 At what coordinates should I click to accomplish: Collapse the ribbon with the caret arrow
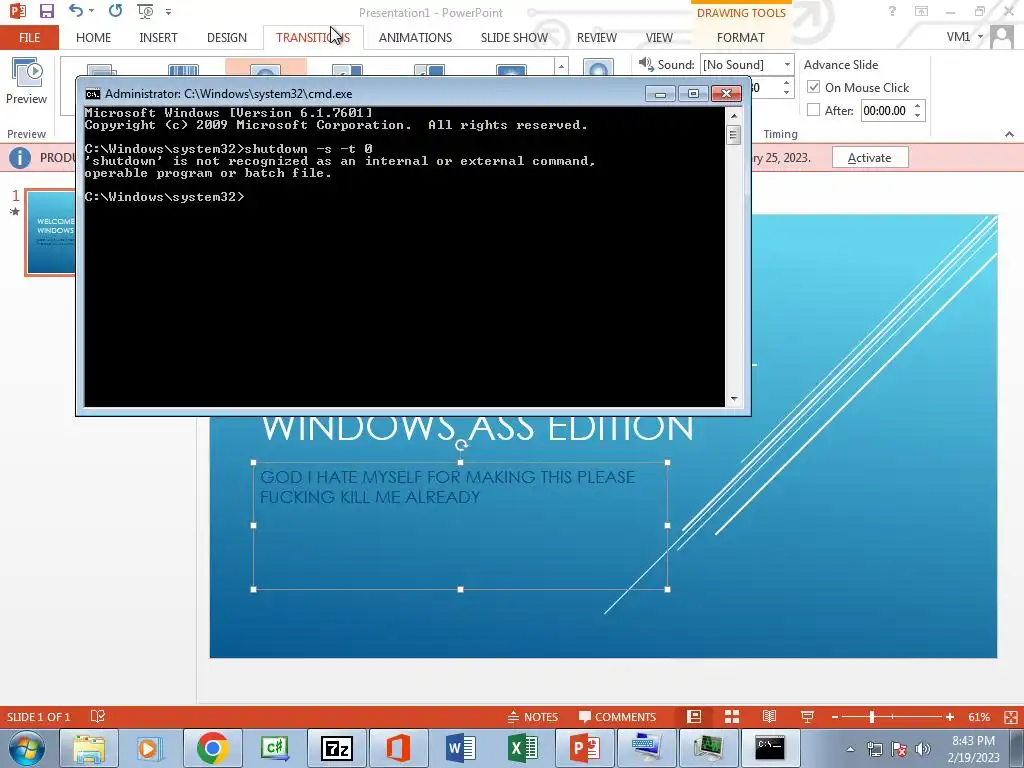[x=1009, y=134]
